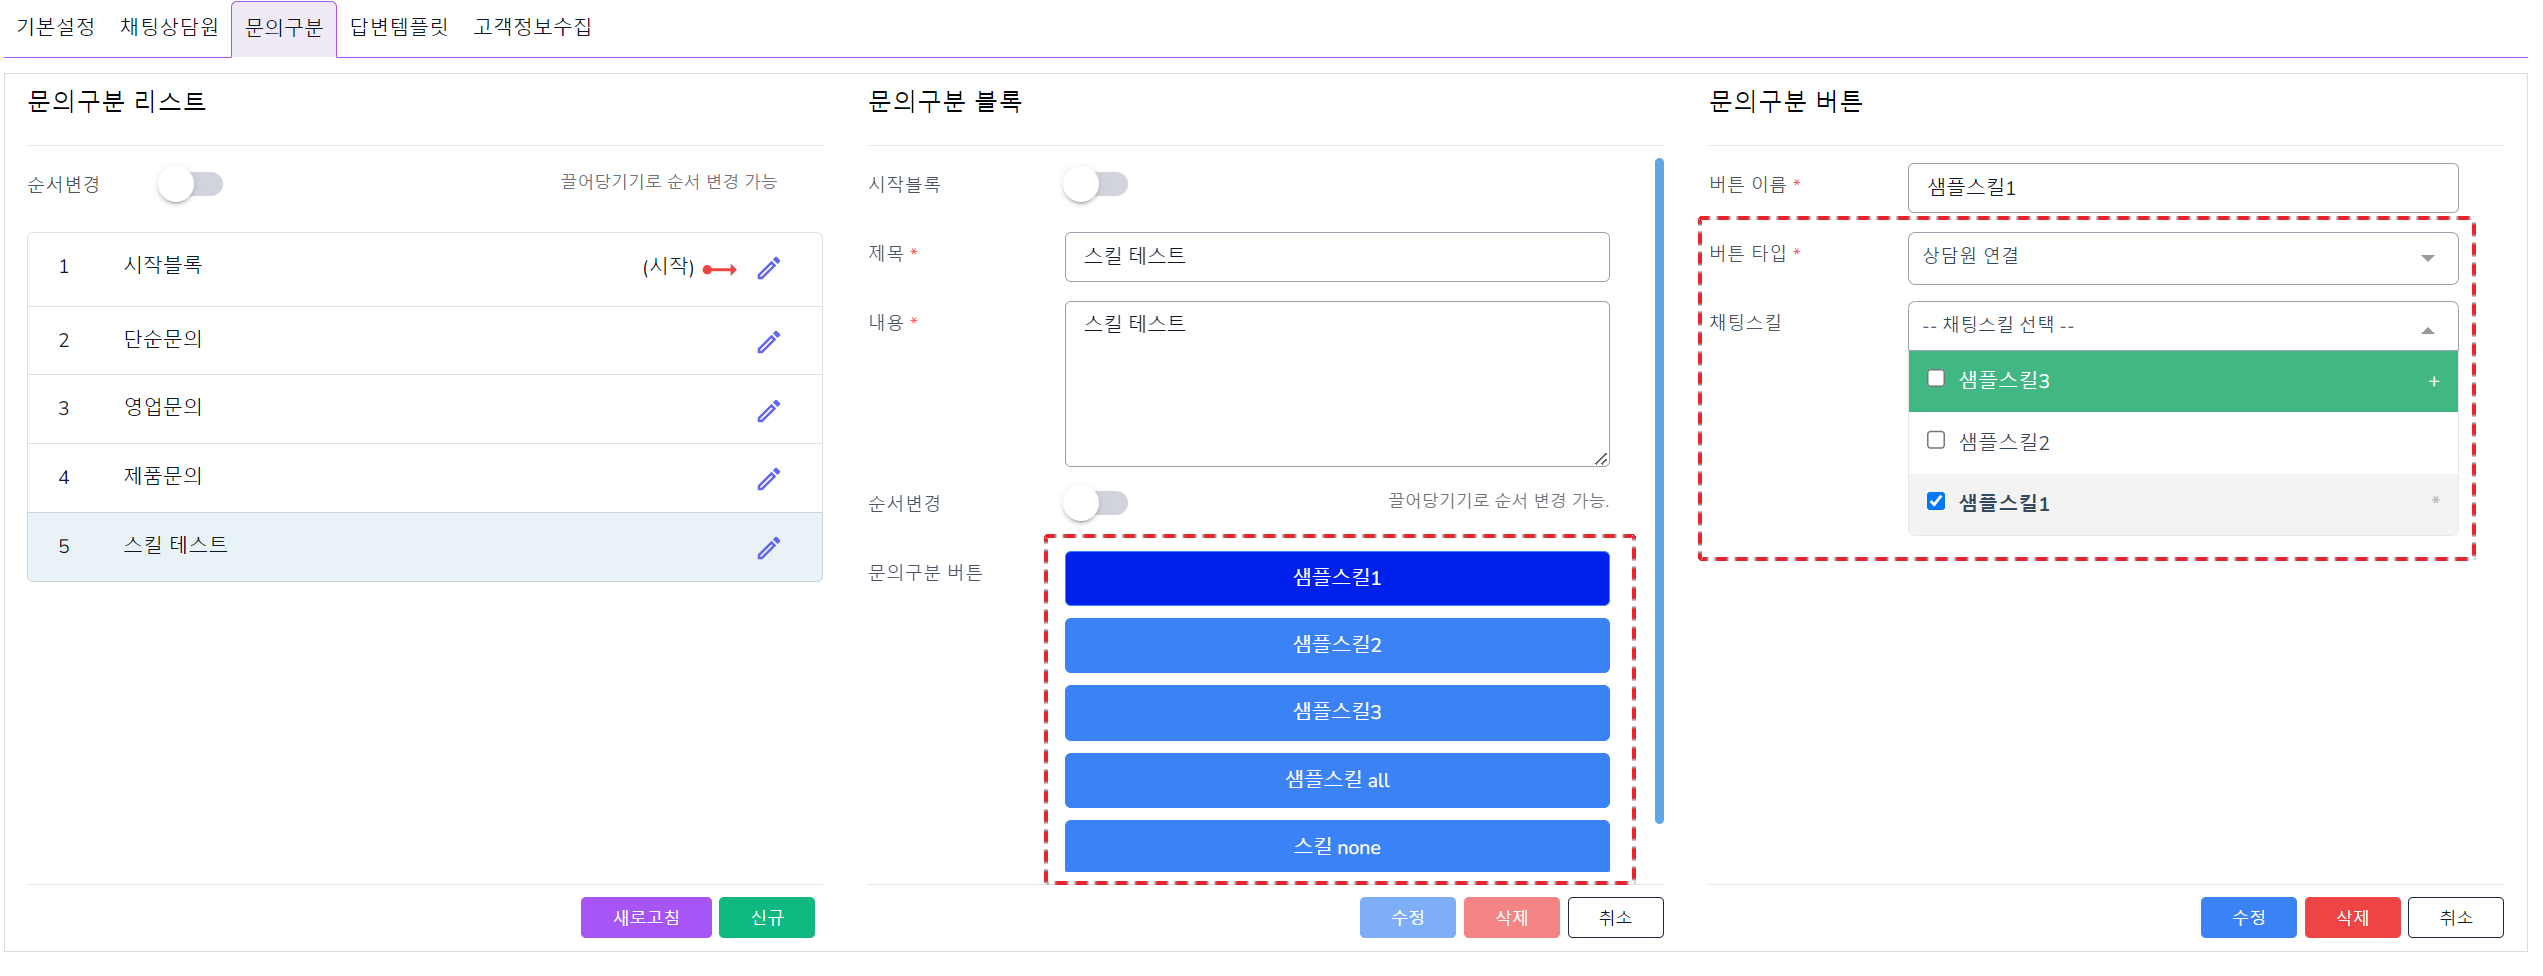2543x976 pixels.
Task: Click the blue scrollbar in block panel
Action: click(x=1659, y=490)
